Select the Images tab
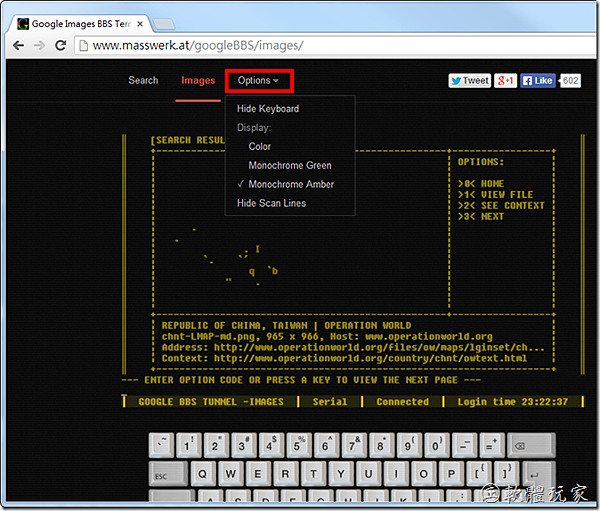The width and height of the screenshot is (600, 511). 198,80
